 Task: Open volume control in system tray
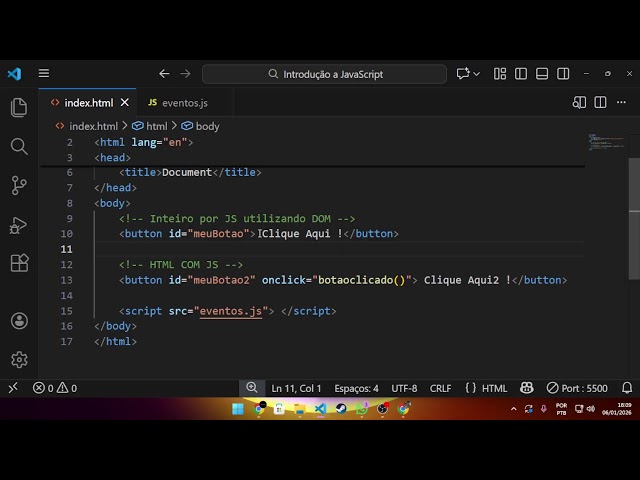click(x=591, y=409)
